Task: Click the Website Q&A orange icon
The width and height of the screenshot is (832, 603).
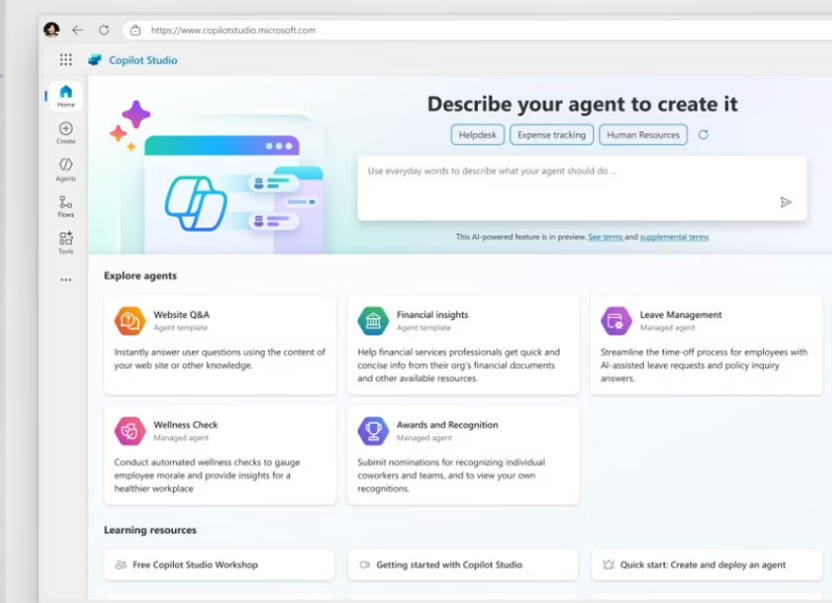Action: tap(130, 321)
